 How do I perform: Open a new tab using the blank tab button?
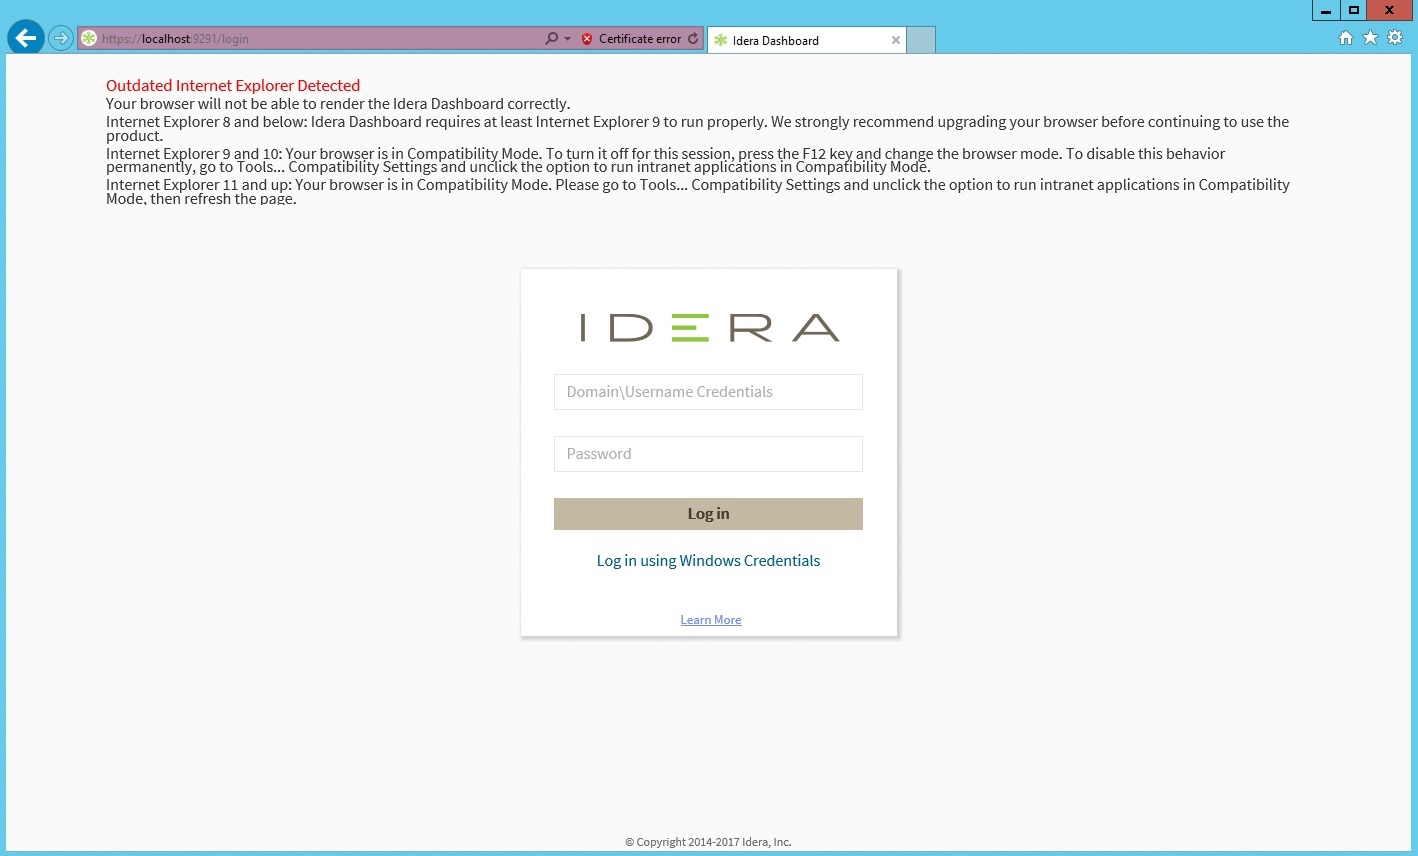click(x=921, y=40)
